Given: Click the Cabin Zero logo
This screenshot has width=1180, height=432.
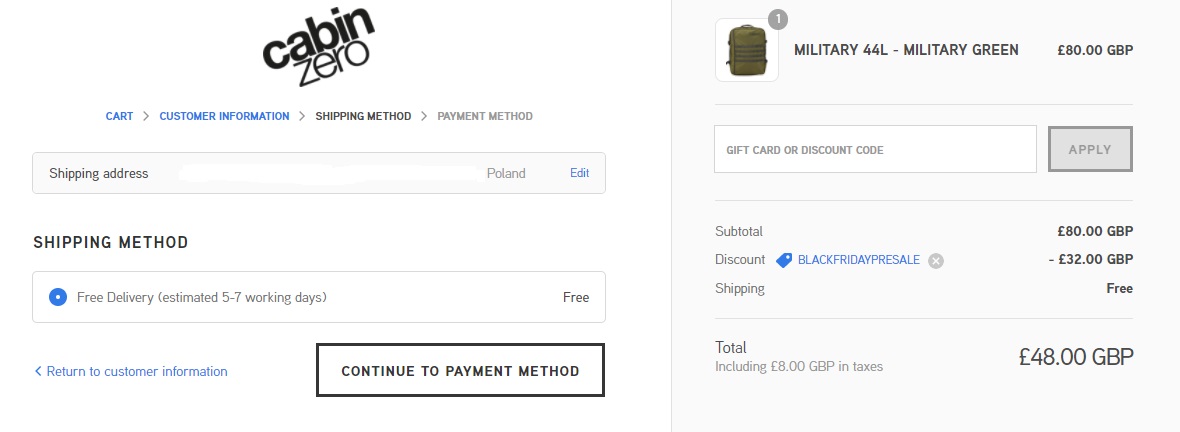Looking at the screenshot, I should [318, 47].
